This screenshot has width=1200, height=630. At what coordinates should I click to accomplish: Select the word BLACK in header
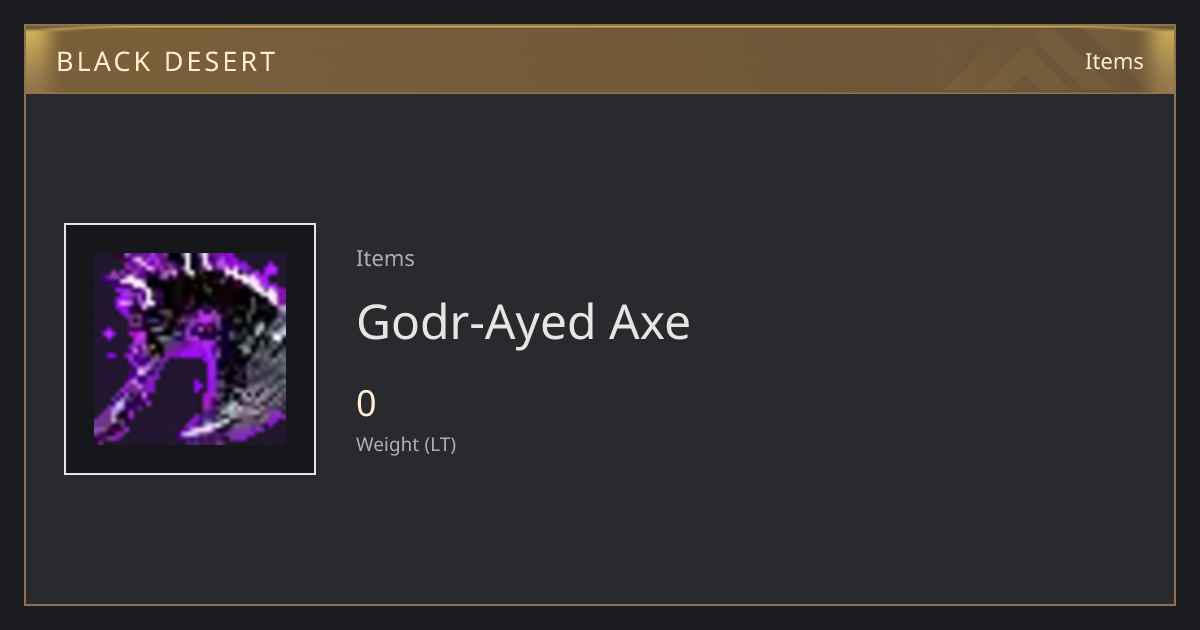point(103,62)
